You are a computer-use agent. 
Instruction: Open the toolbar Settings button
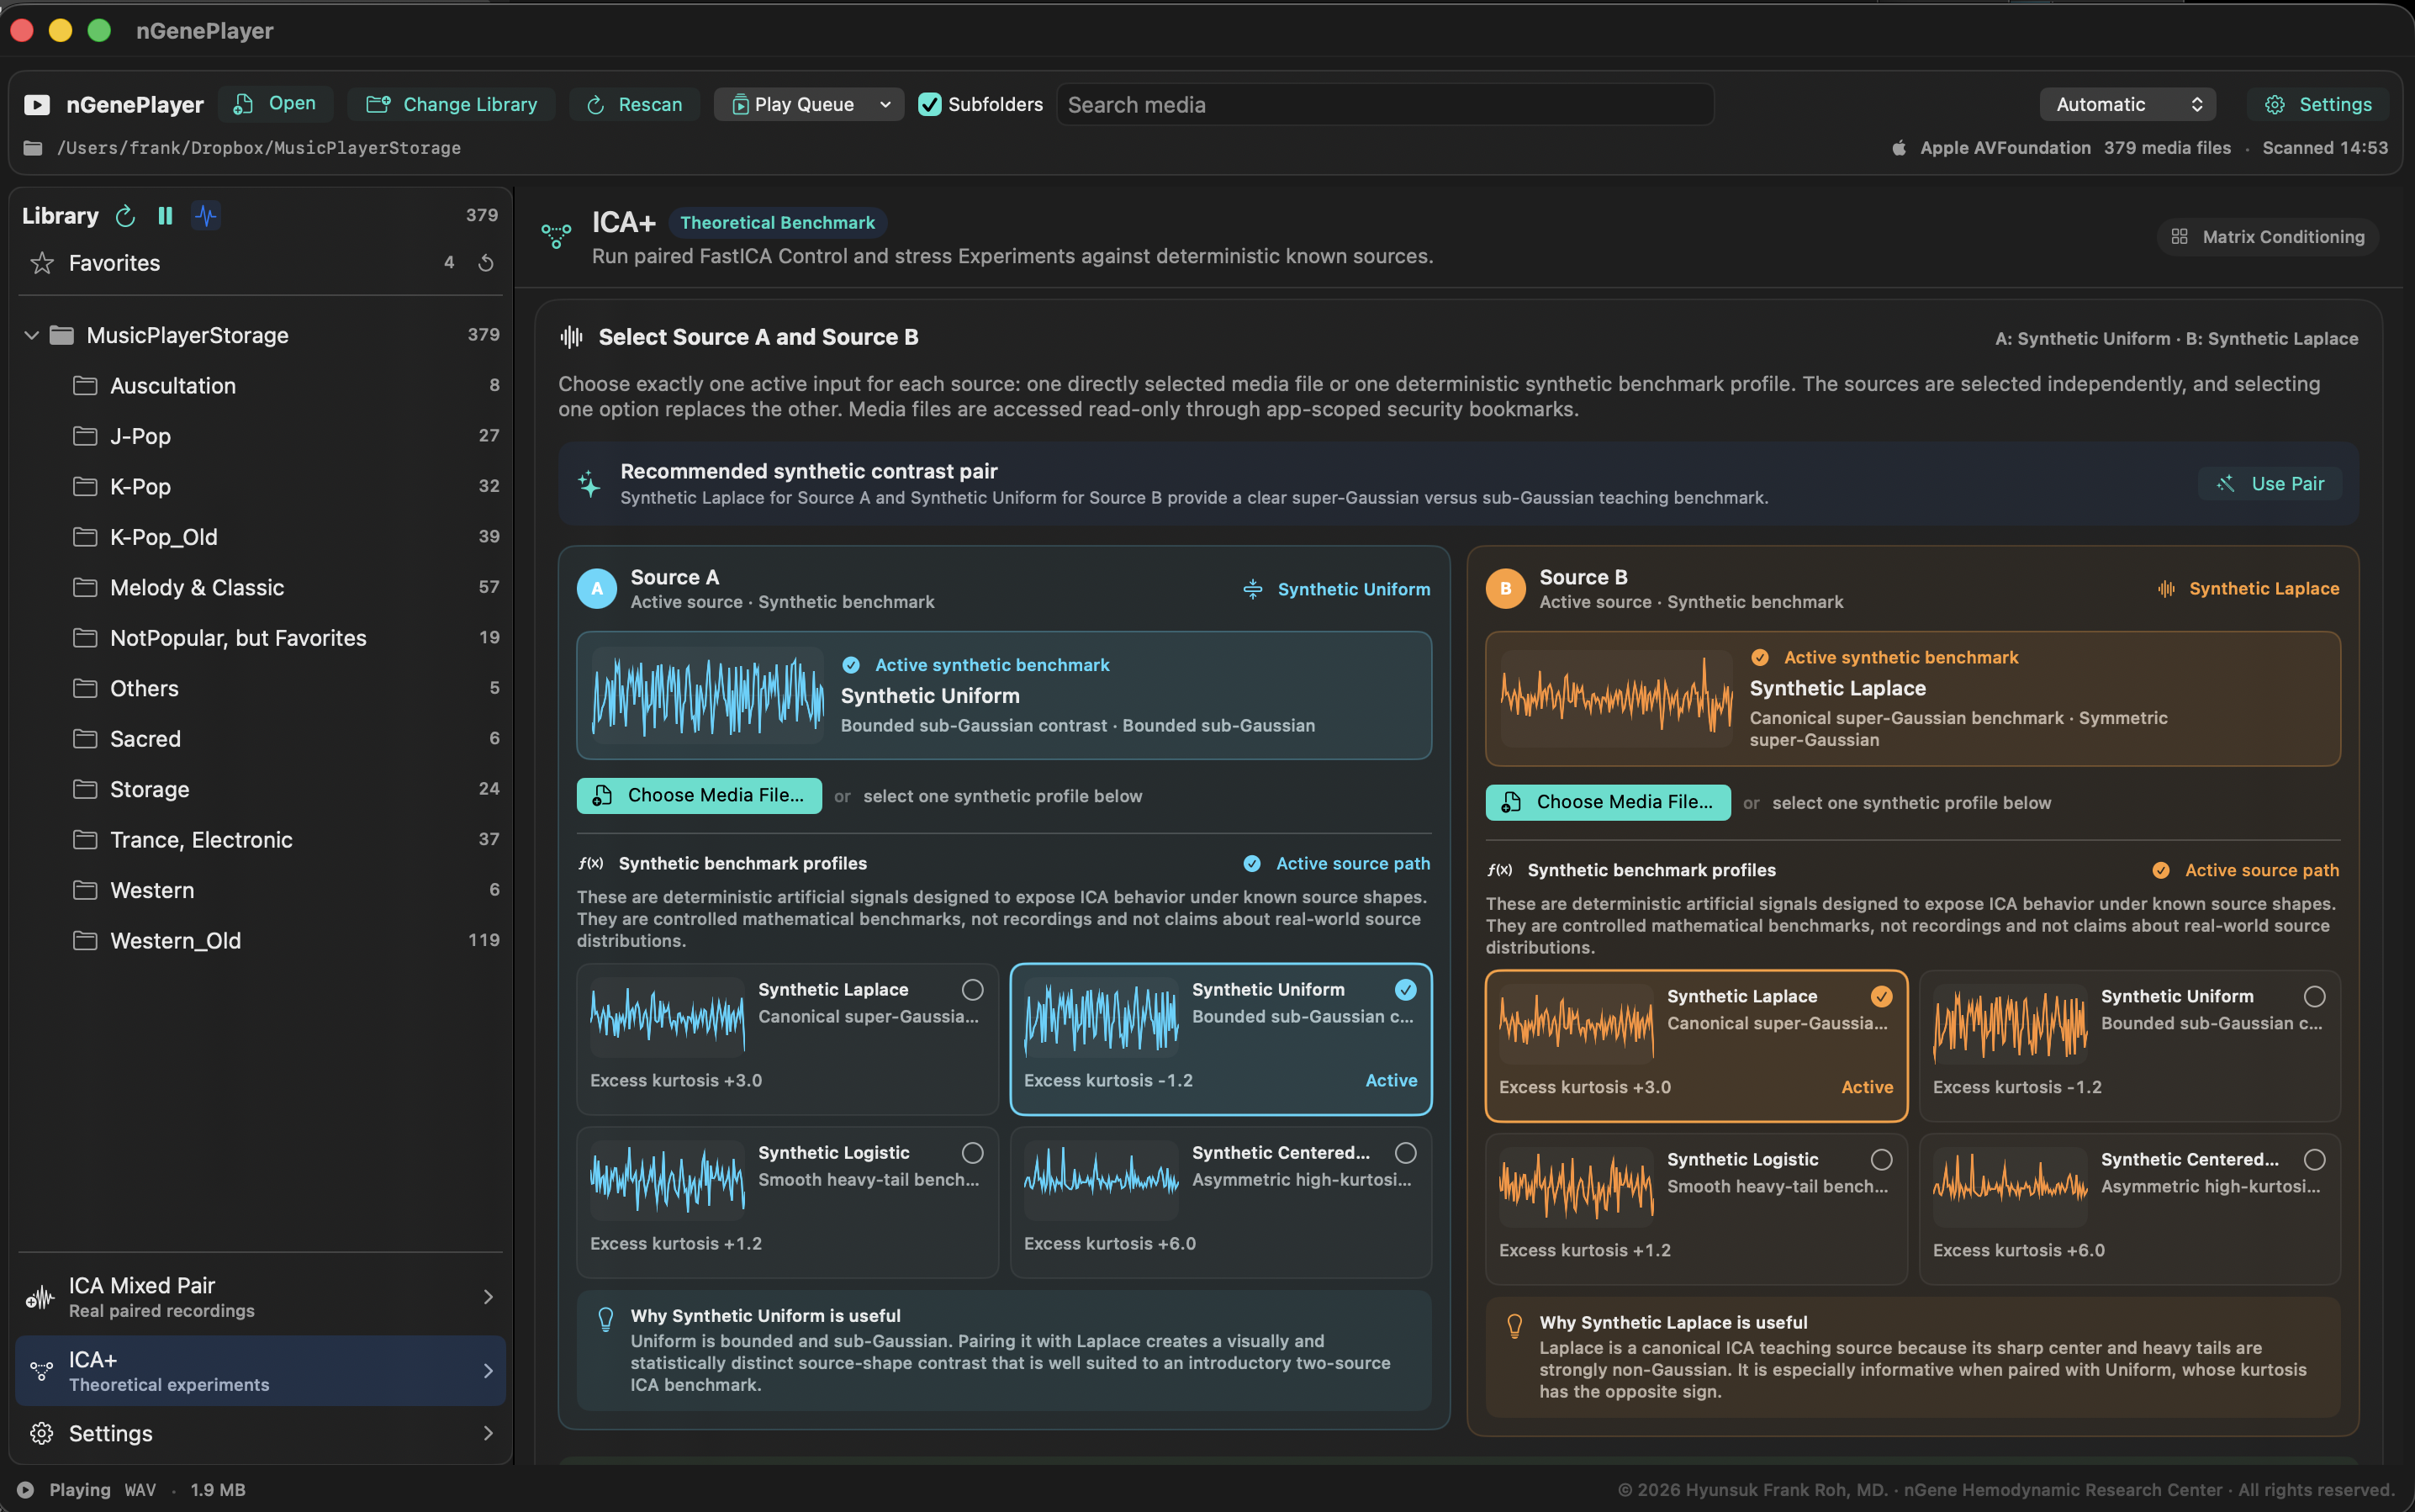tap(2319, 105)
